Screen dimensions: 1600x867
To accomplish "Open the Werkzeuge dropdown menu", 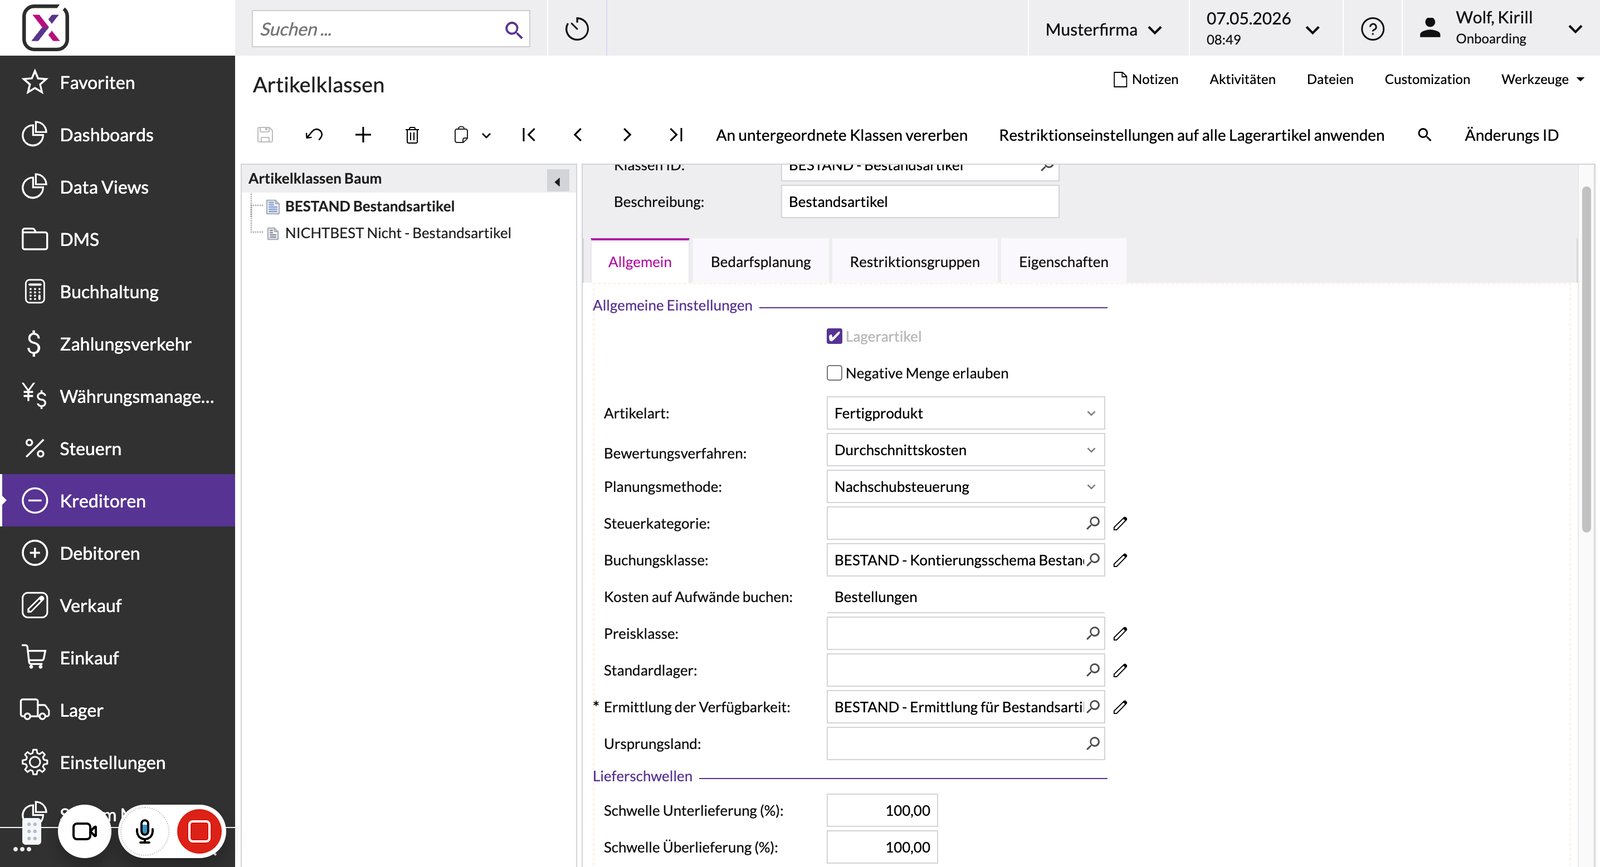I will [1543, 79].
